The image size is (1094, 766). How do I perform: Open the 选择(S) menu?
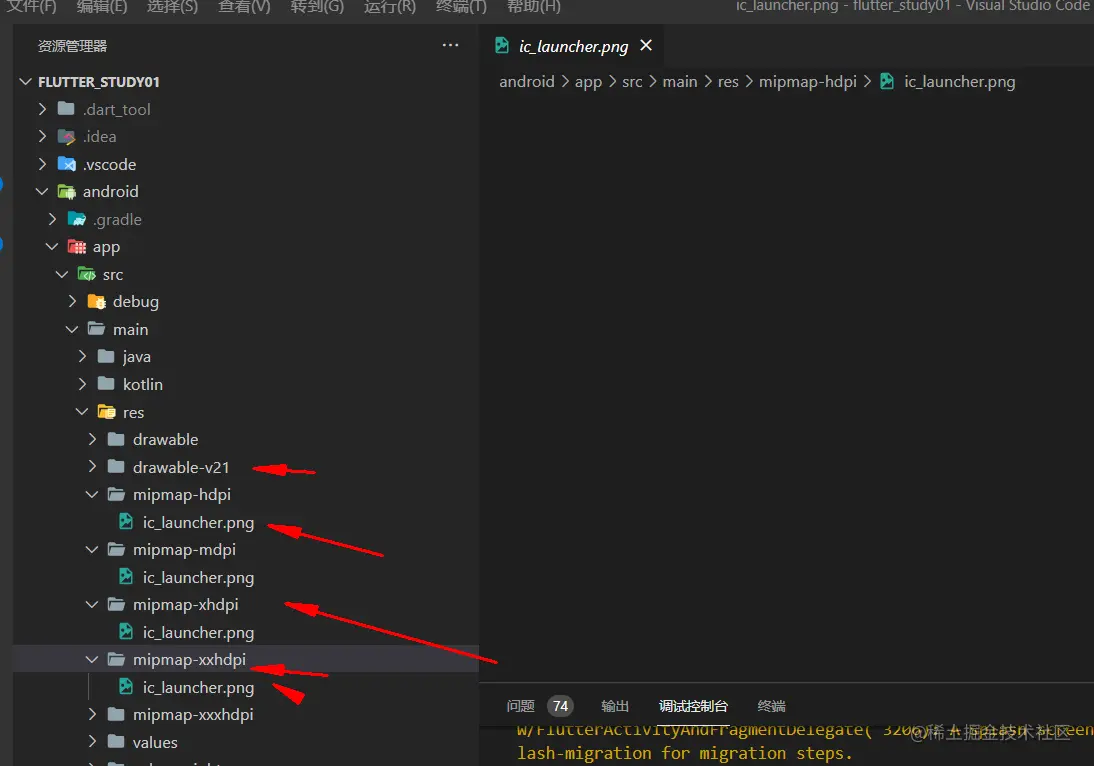click(172, 6)
